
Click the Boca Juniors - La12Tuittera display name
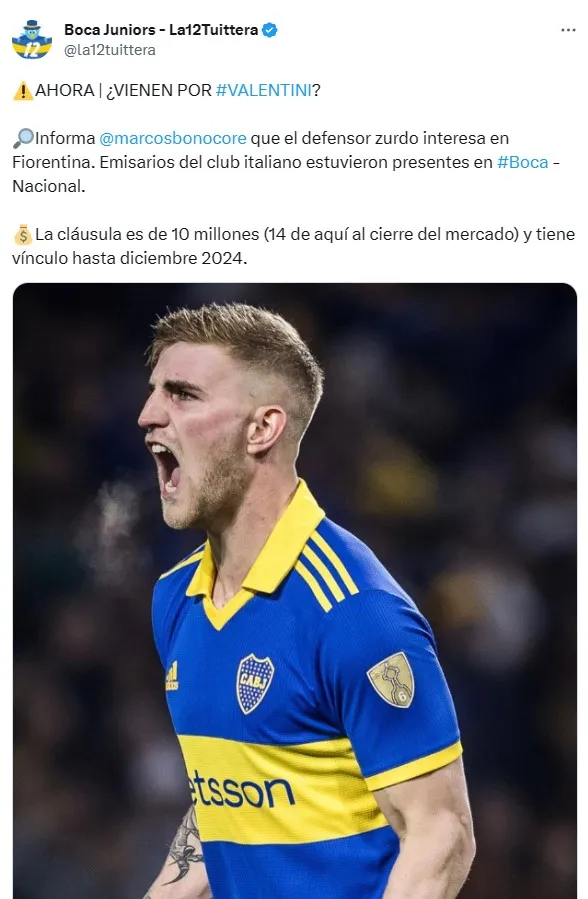pyautogui.click(x=161, y=30)
